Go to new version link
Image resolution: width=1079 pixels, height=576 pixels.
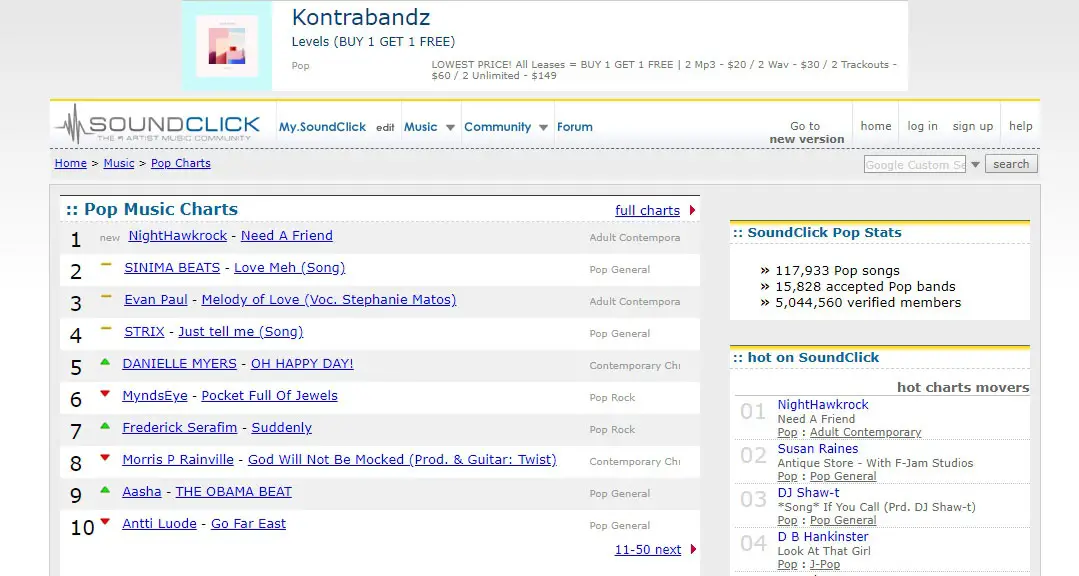coord(806,132)
